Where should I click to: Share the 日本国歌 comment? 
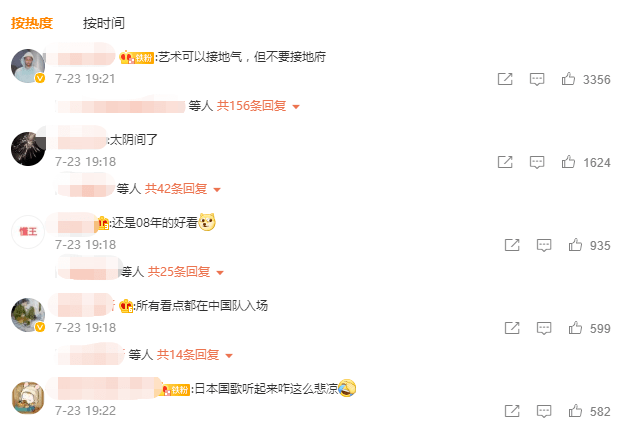[512, 411]
